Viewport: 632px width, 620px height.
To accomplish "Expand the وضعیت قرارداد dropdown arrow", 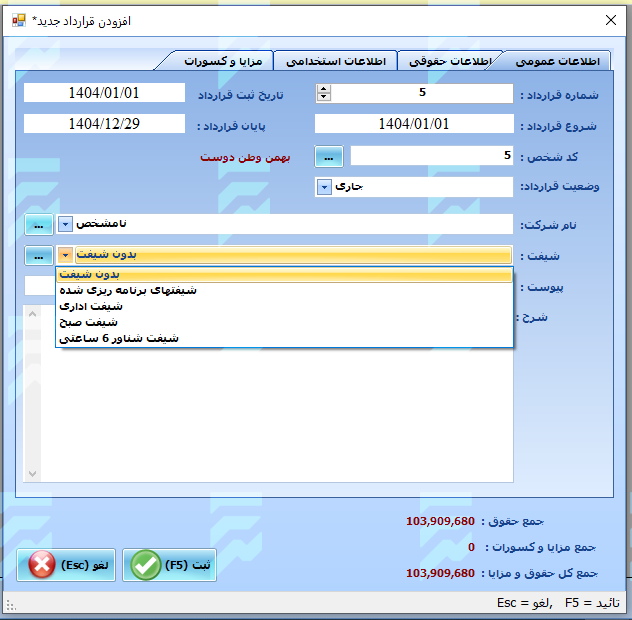I will click(x=324, y=187).
